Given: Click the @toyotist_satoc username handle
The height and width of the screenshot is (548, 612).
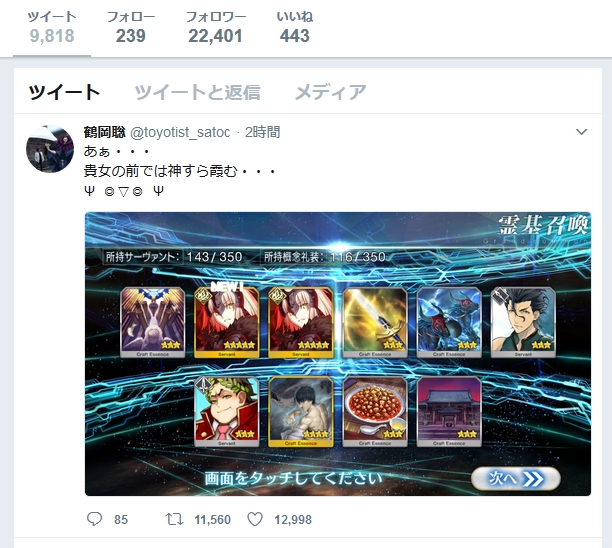Looking at the screenshot, I should pyautogui.click(x=180, y=132).
